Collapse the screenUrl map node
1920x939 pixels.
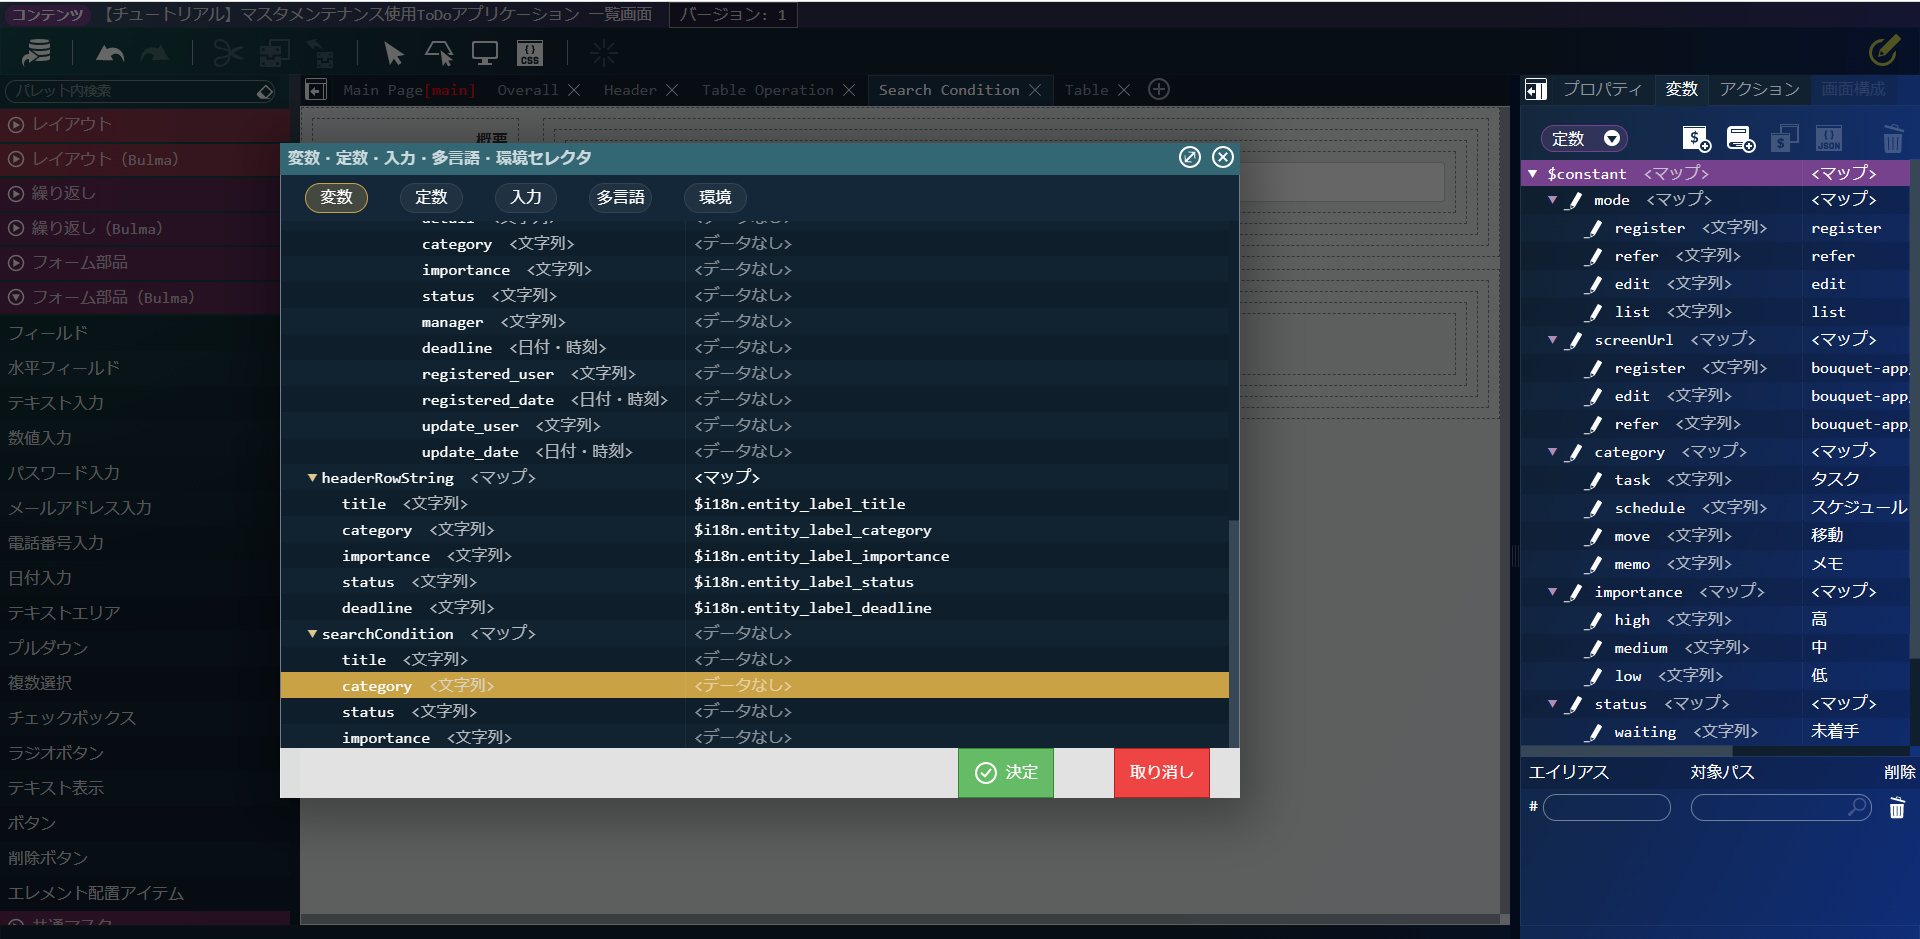(1552, 340)
